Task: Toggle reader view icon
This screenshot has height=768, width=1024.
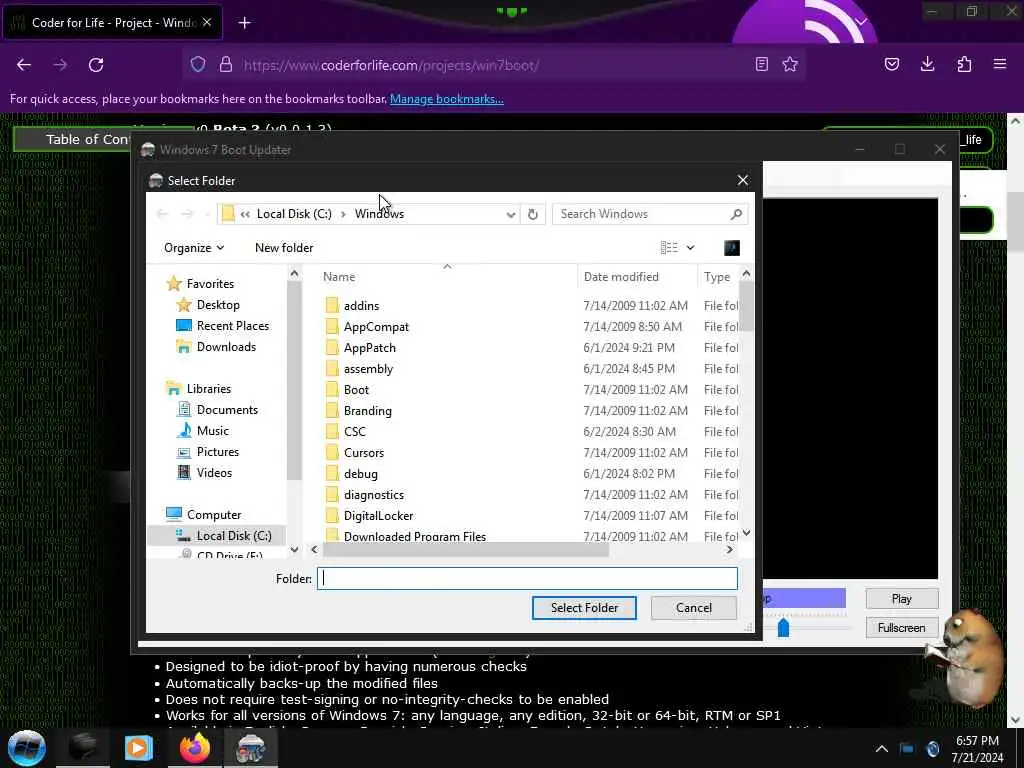Action: tap(761, 64)
